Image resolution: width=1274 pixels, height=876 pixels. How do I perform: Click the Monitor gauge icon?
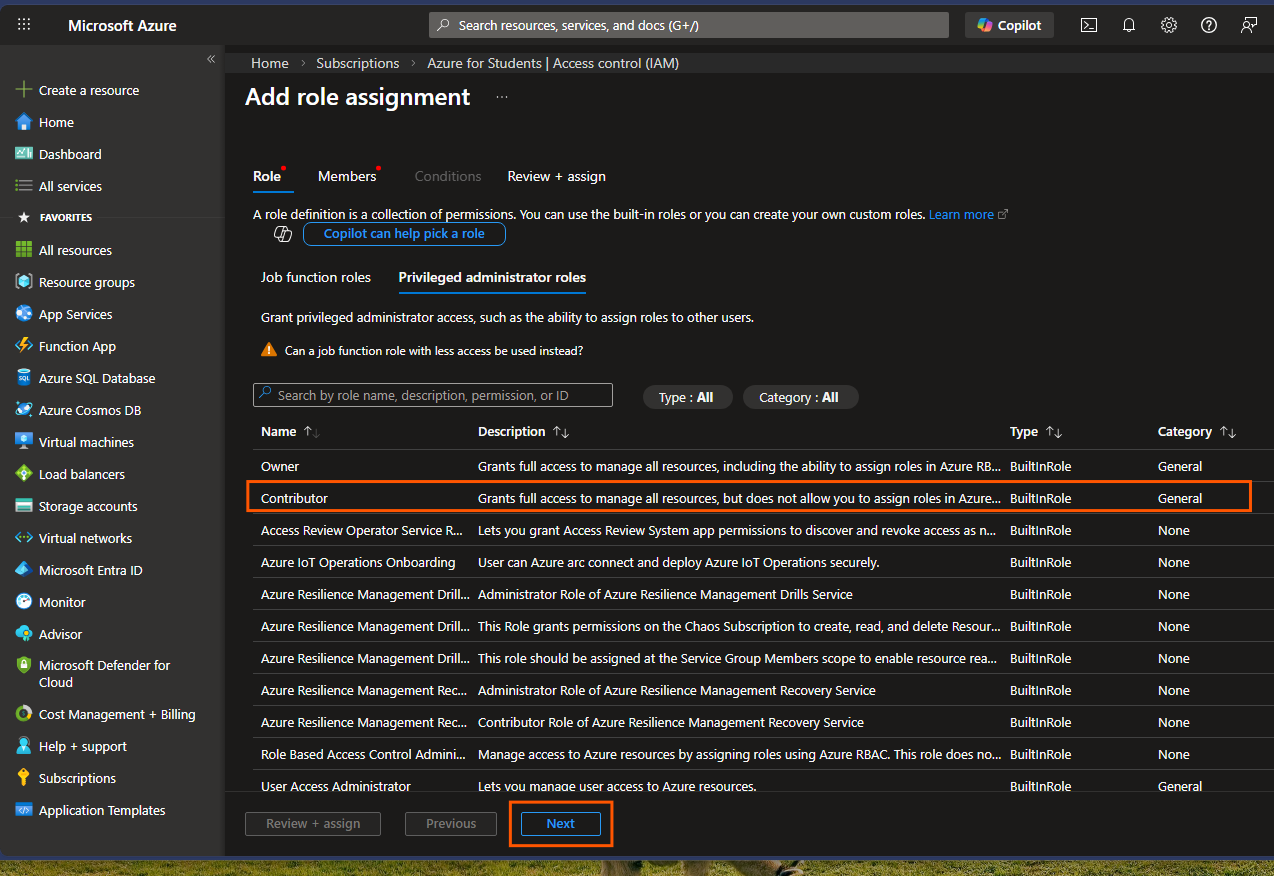click(x=24, y=602)
